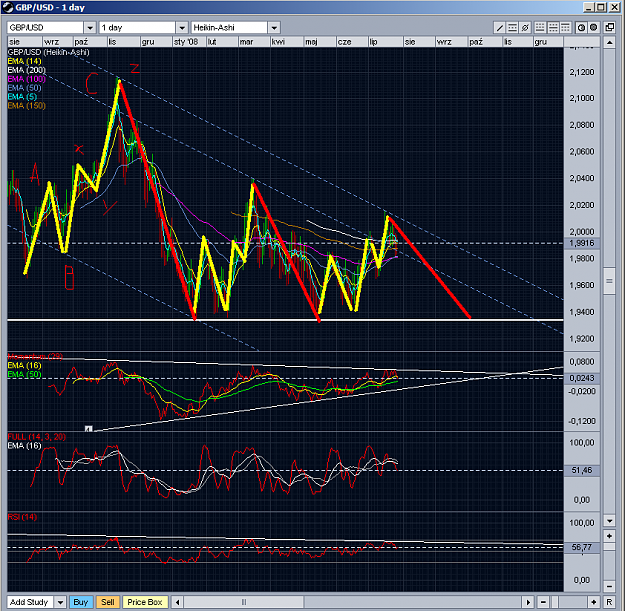The image size is (625, 611).
Task: Select the maj month header
Action: coord(319,42)
